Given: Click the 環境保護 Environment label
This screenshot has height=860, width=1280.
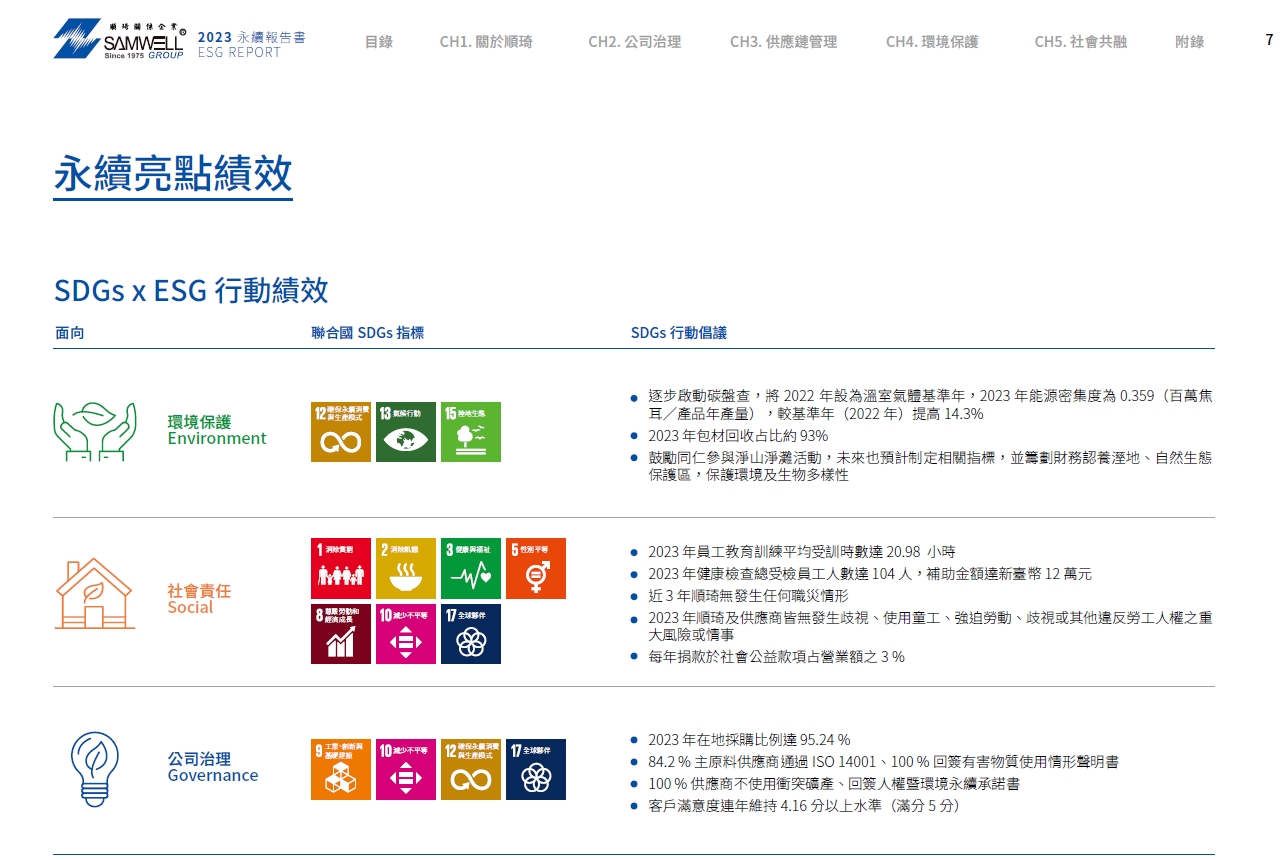Looking at the screenshot, I should click(217, 430).
